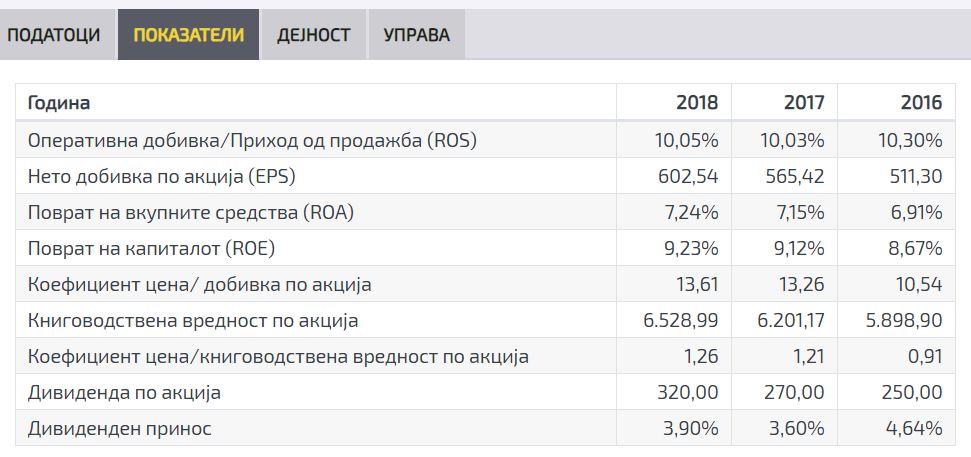This screenshot has width=971, height=457.
Task: Select the Нето добивка по акција (EPS) row
Action: pos(162,177)
